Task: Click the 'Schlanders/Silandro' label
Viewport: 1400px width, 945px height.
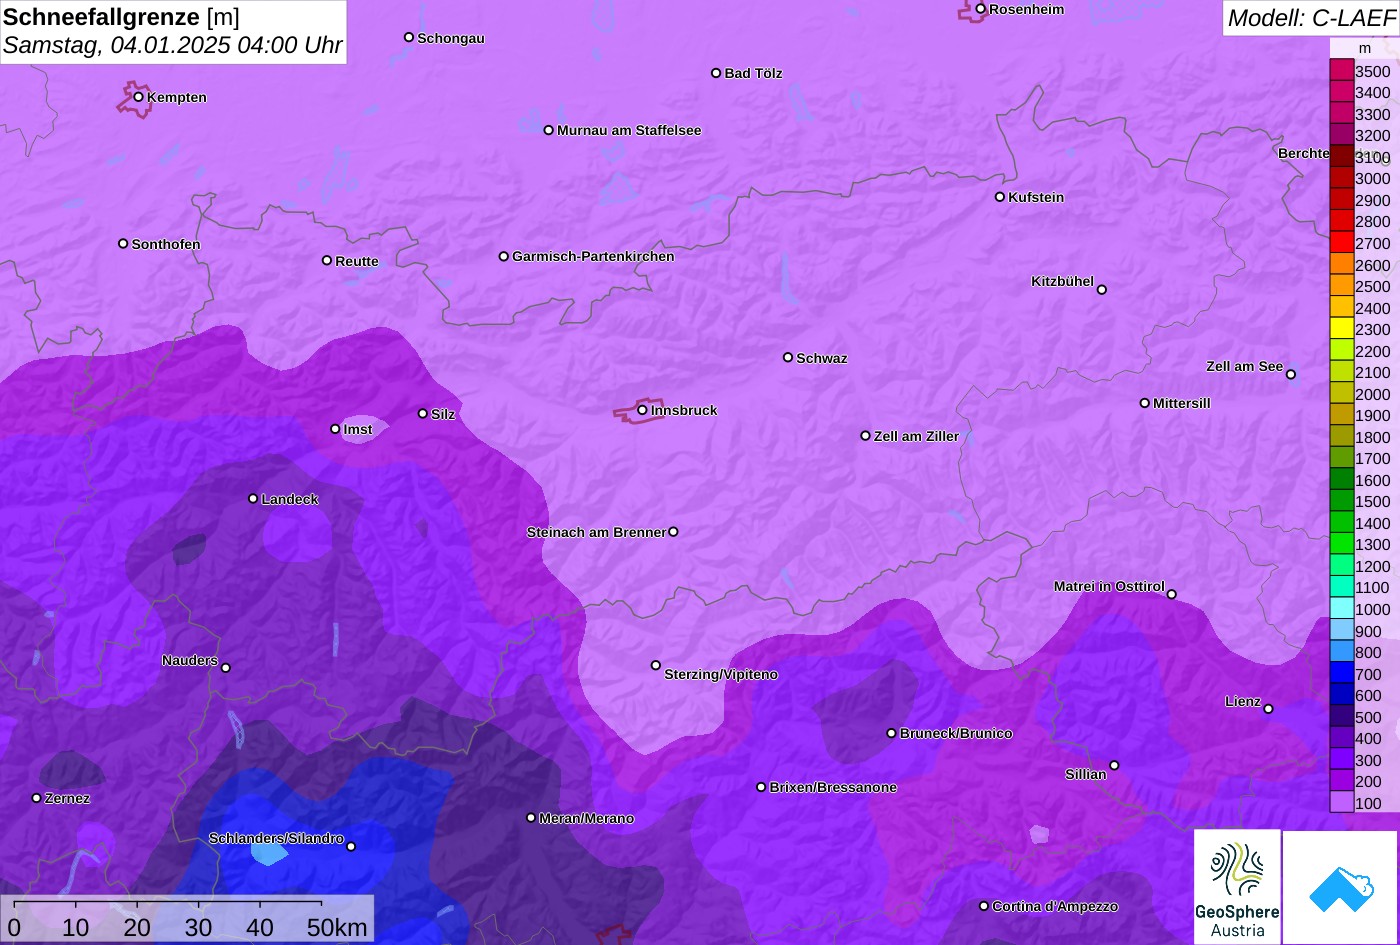Action: (x=276, y=838)
